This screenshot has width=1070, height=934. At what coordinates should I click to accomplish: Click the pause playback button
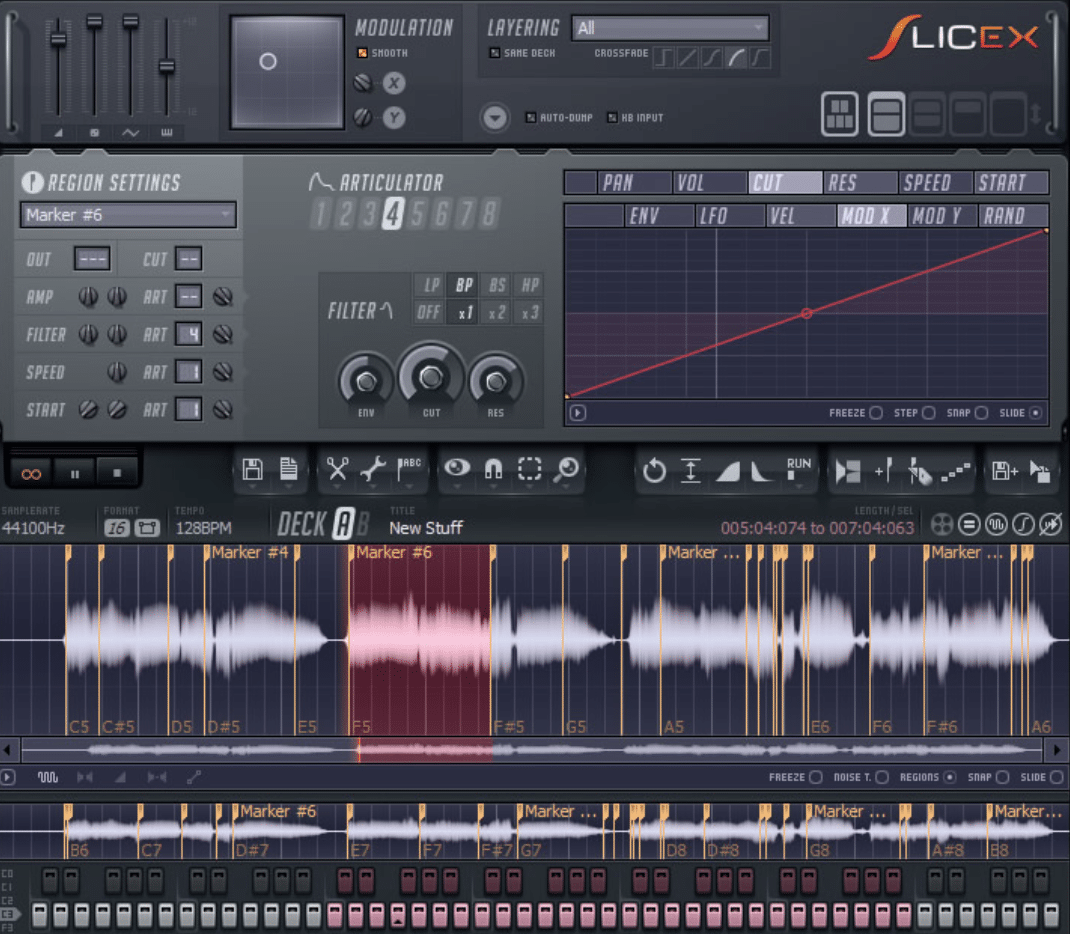(x=75, y=473)
